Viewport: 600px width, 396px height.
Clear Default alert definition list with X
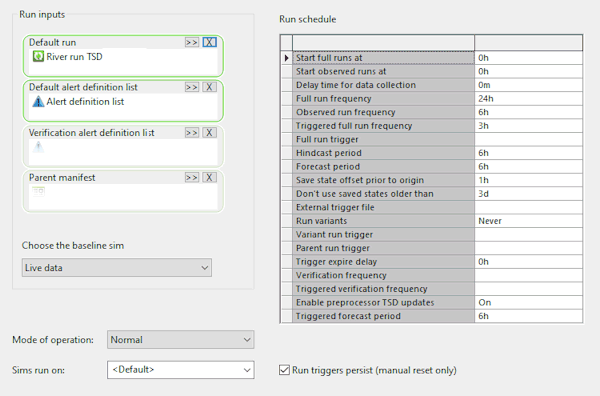[209, 87]
